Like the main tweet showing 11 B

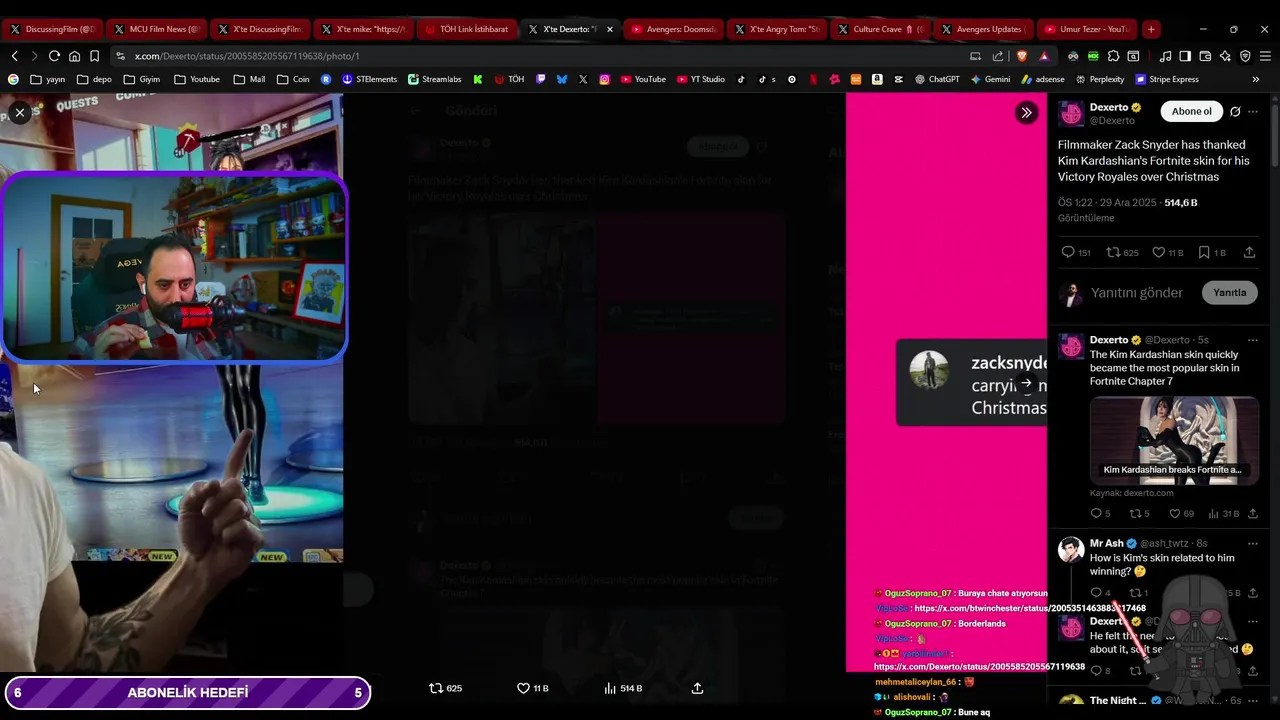tap(1168, 253)
